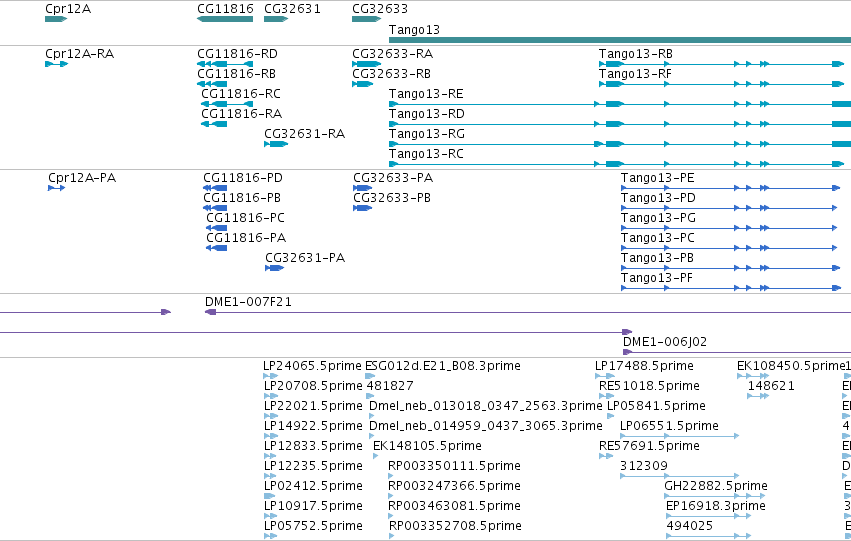
Task: Click the CG11816 gene feature label
Action: 225,9
